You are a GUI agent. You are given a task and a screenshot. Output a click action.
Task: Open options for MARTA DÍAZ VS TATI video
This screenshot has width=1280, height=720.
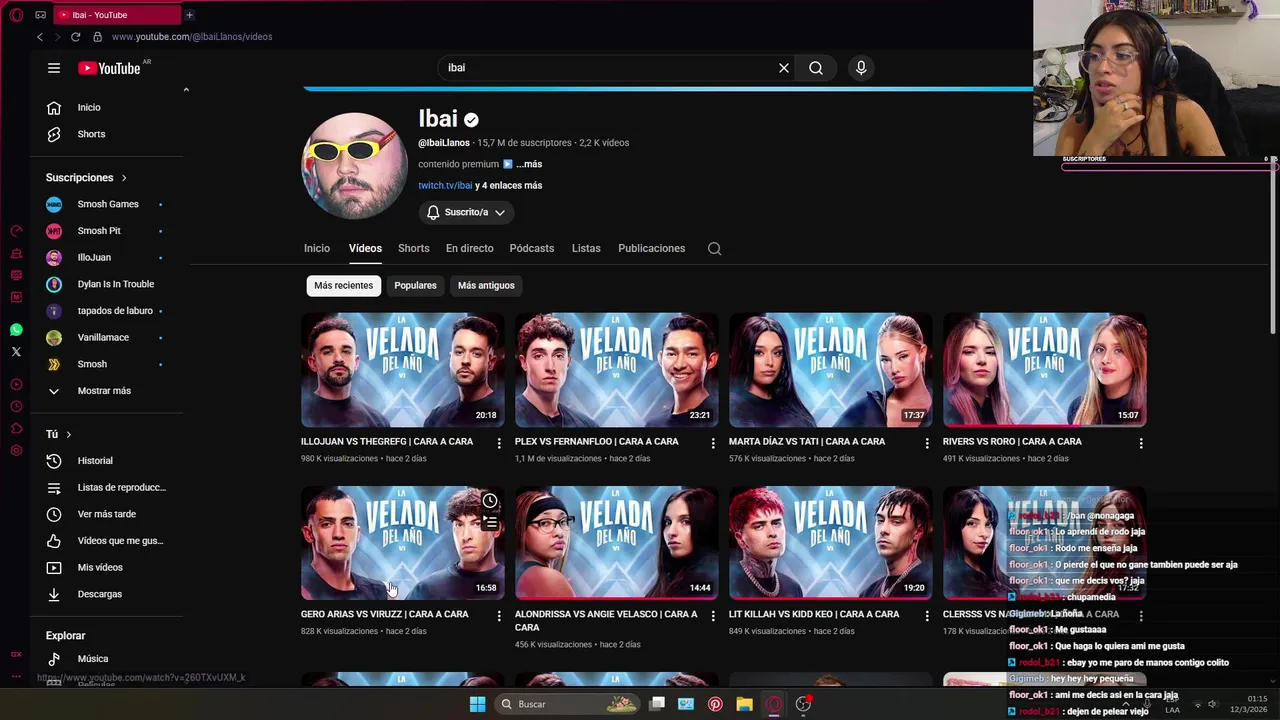click(x=927, y=443)
